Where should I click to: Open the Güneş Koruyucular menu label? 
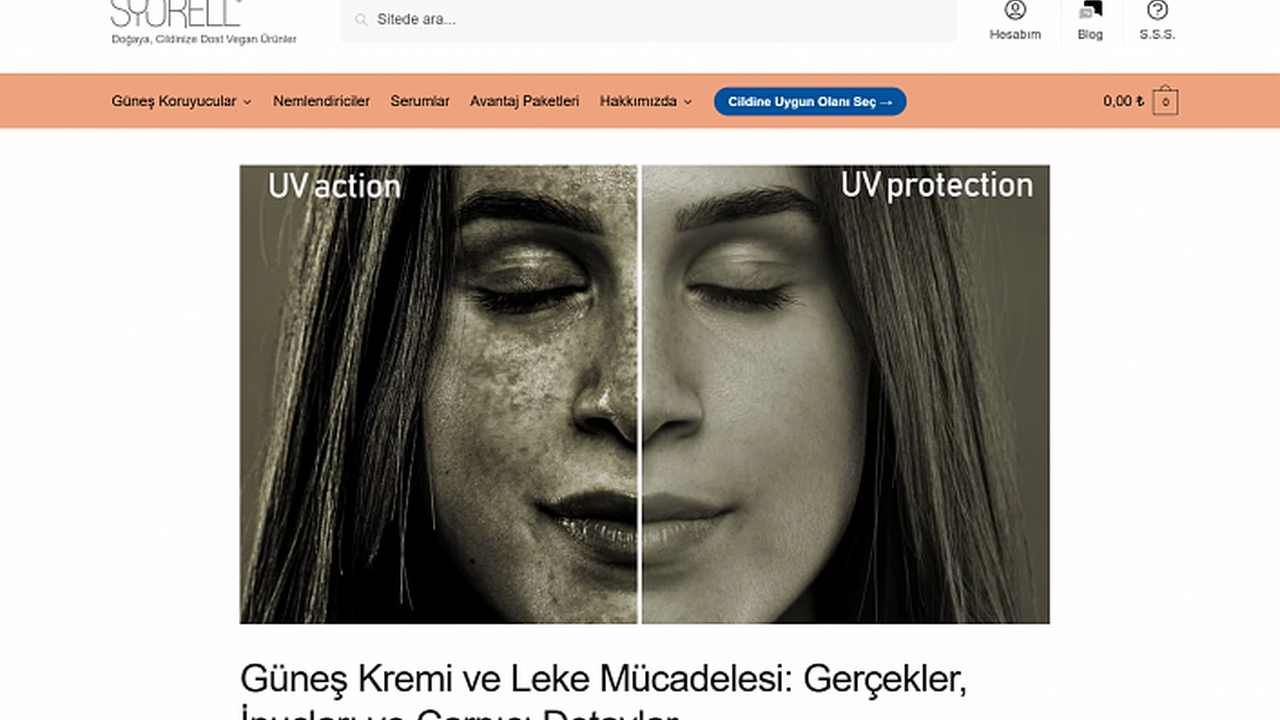pyautogui.click(x=174, y=101)
